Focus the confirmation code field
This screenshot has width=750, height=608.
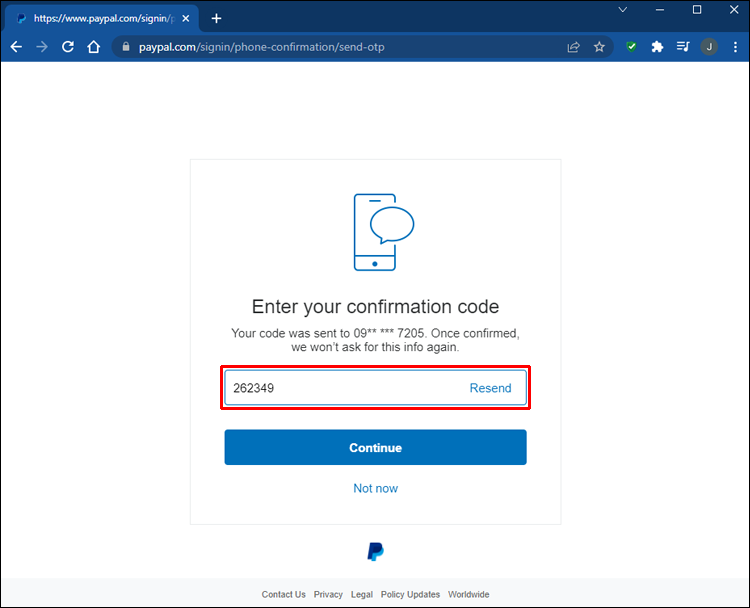click(x=340, y=388)
